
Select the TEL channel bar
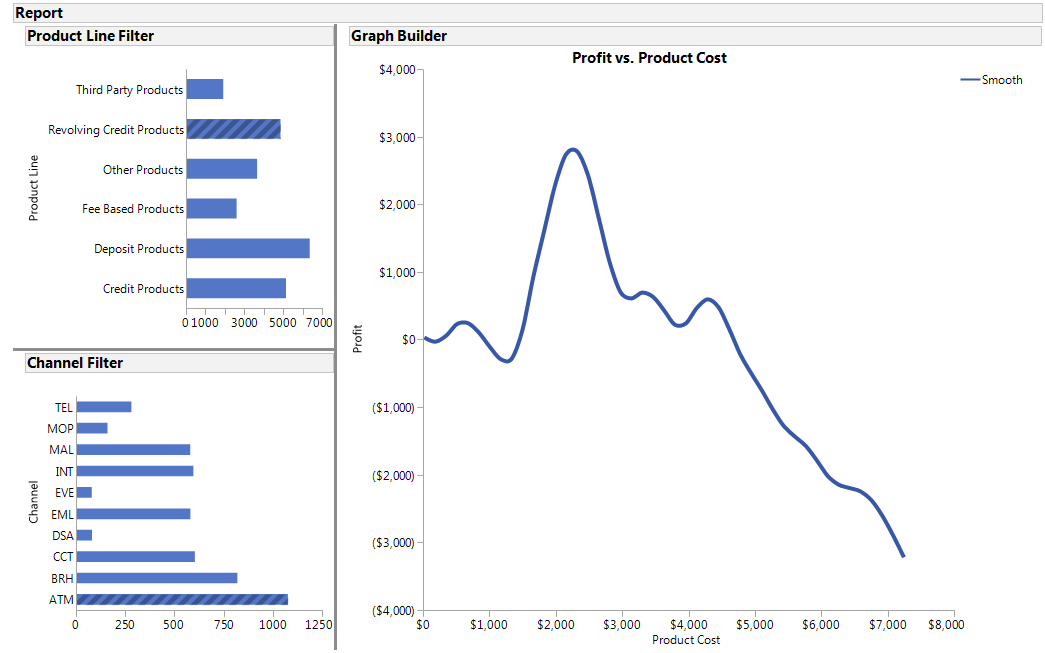tap(105, 406)
